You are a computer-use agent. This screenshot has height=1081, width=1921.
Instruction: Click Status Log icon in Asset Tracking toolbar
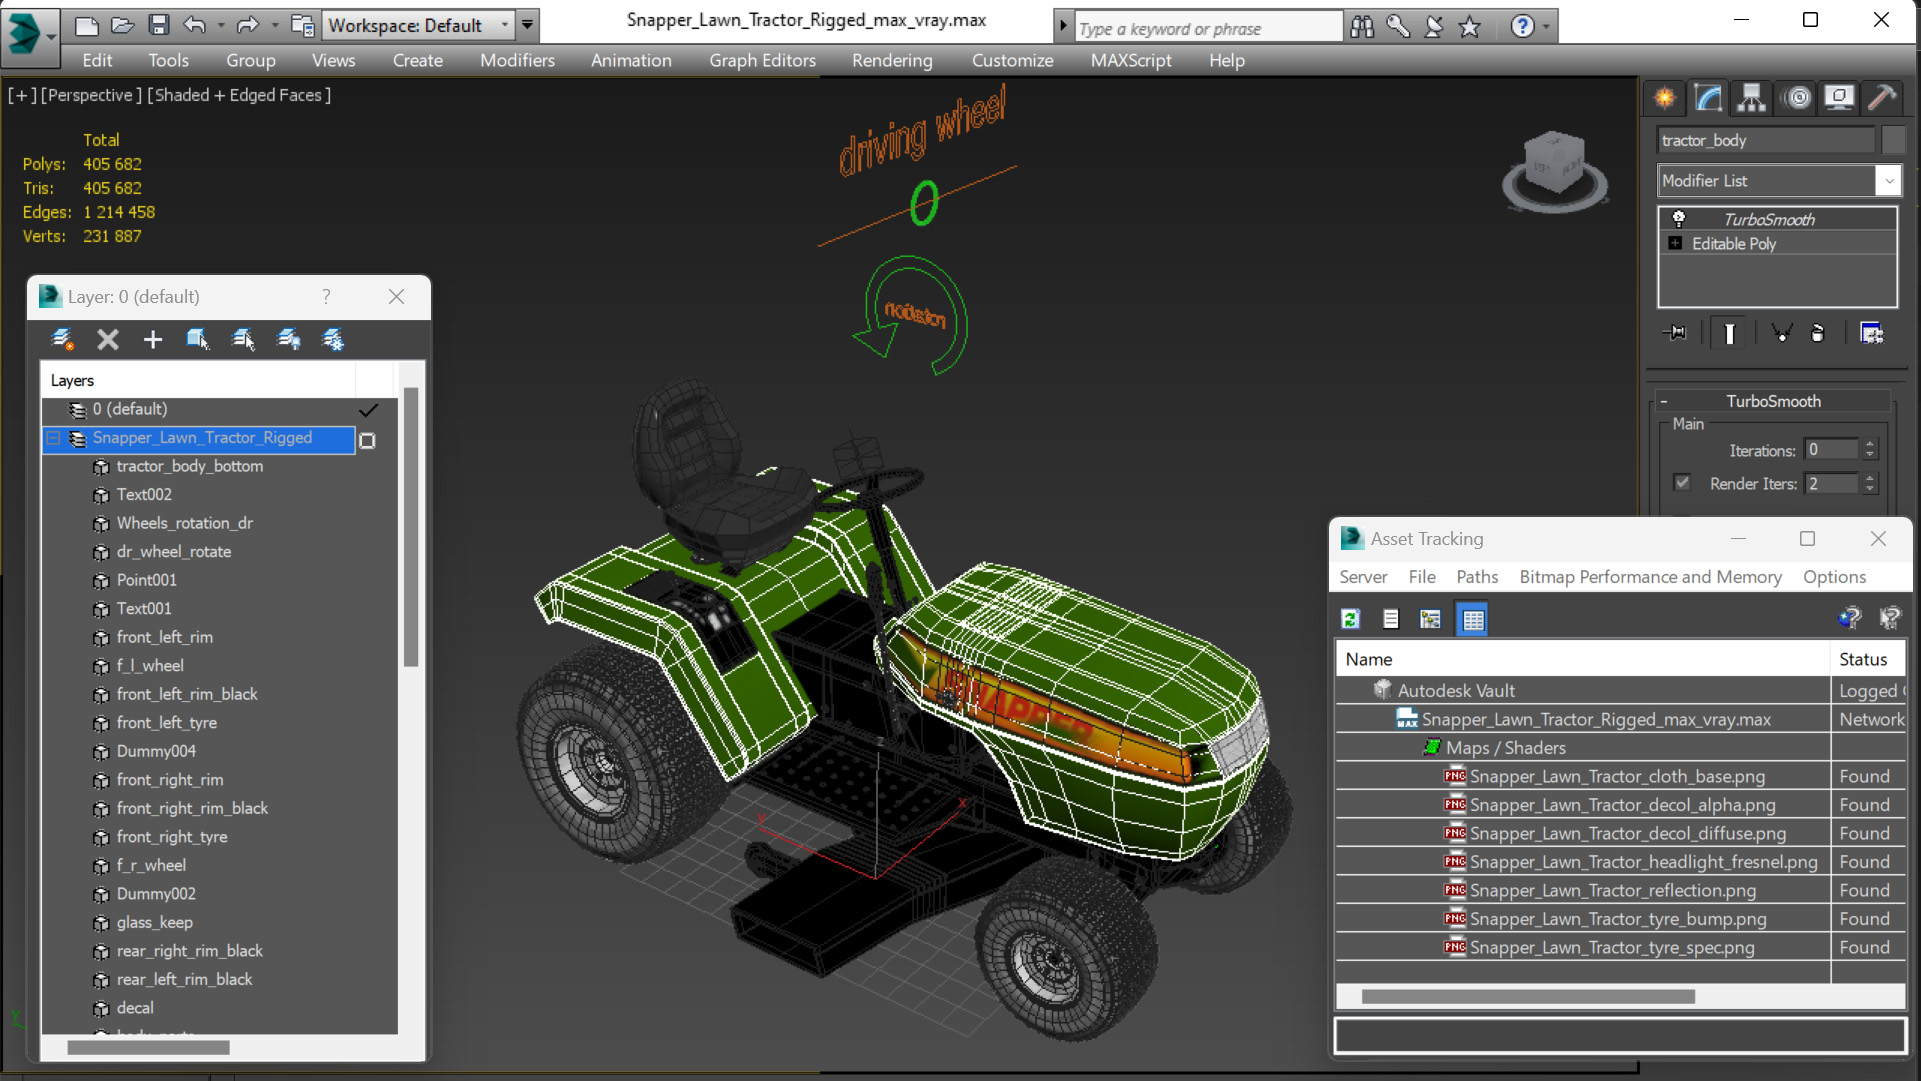pos(1390,619)
